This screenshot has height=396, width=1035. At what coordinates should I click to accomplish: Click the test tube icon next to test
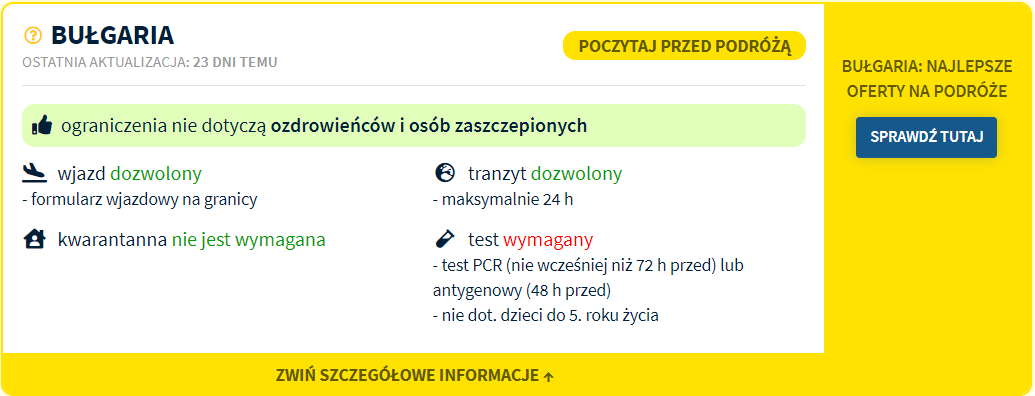click(444, 240)
